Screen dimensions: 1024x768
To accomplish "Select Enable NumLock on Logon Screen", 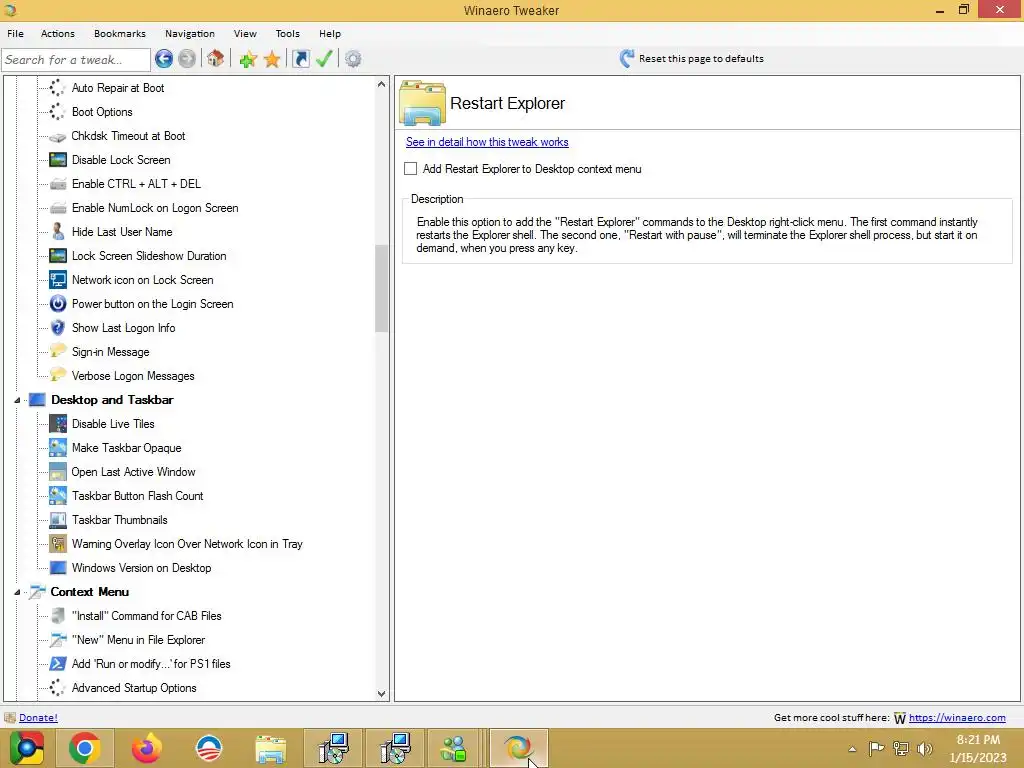I will point(155,208).
